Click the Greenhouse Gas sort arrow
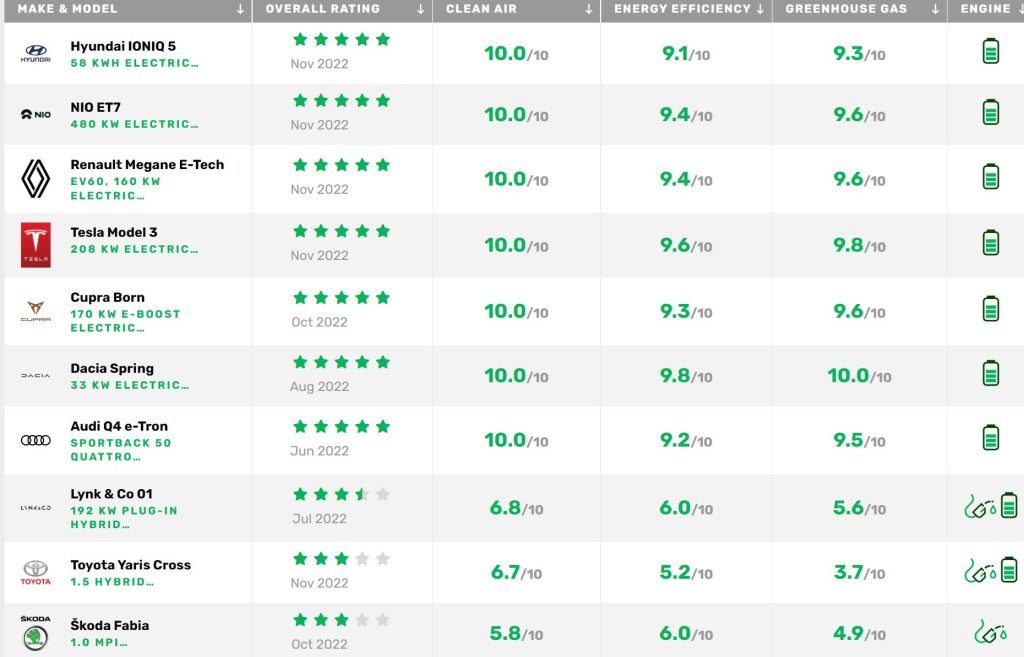This screenshot has width=1024, height=657. click(935, 9)
